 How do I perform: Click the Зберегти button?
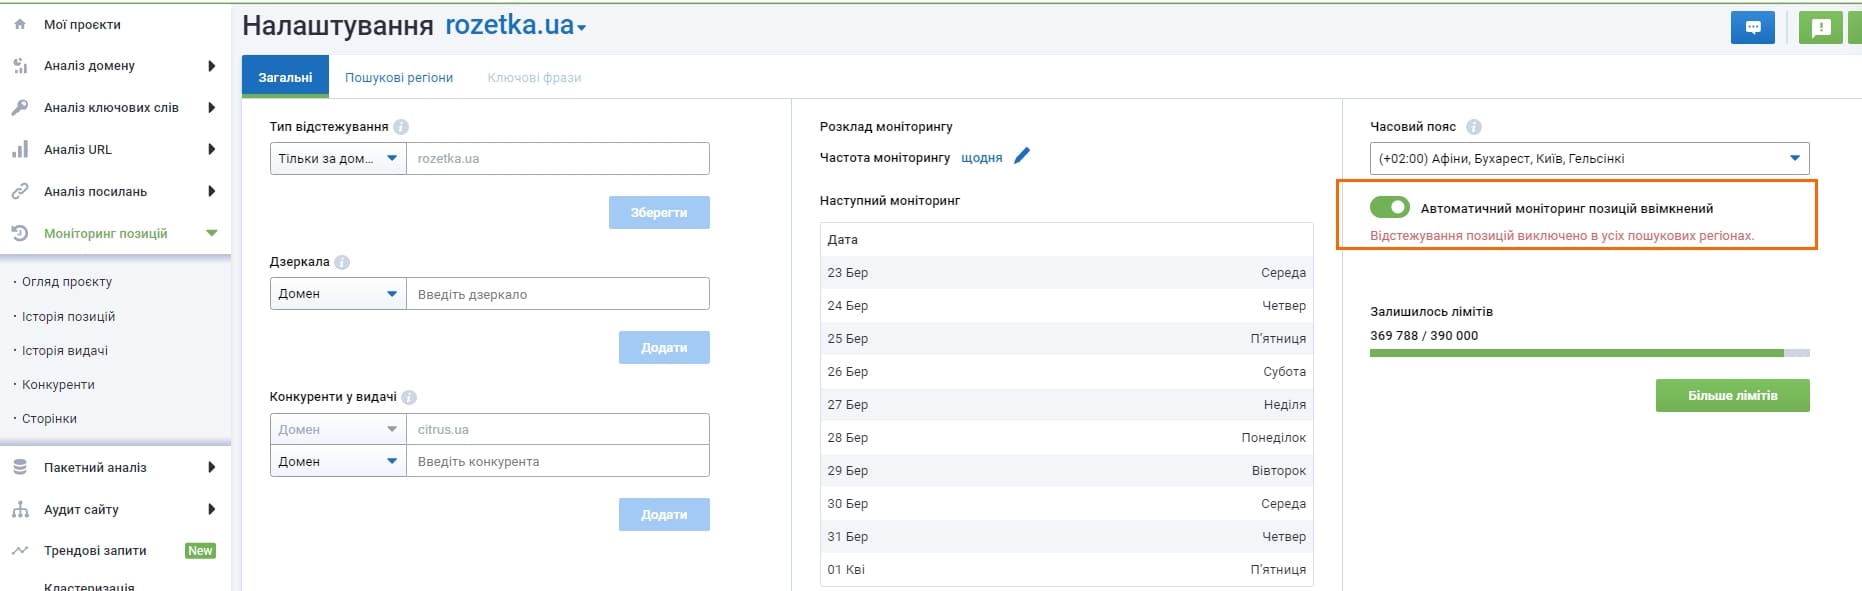[x=659, y=213]
